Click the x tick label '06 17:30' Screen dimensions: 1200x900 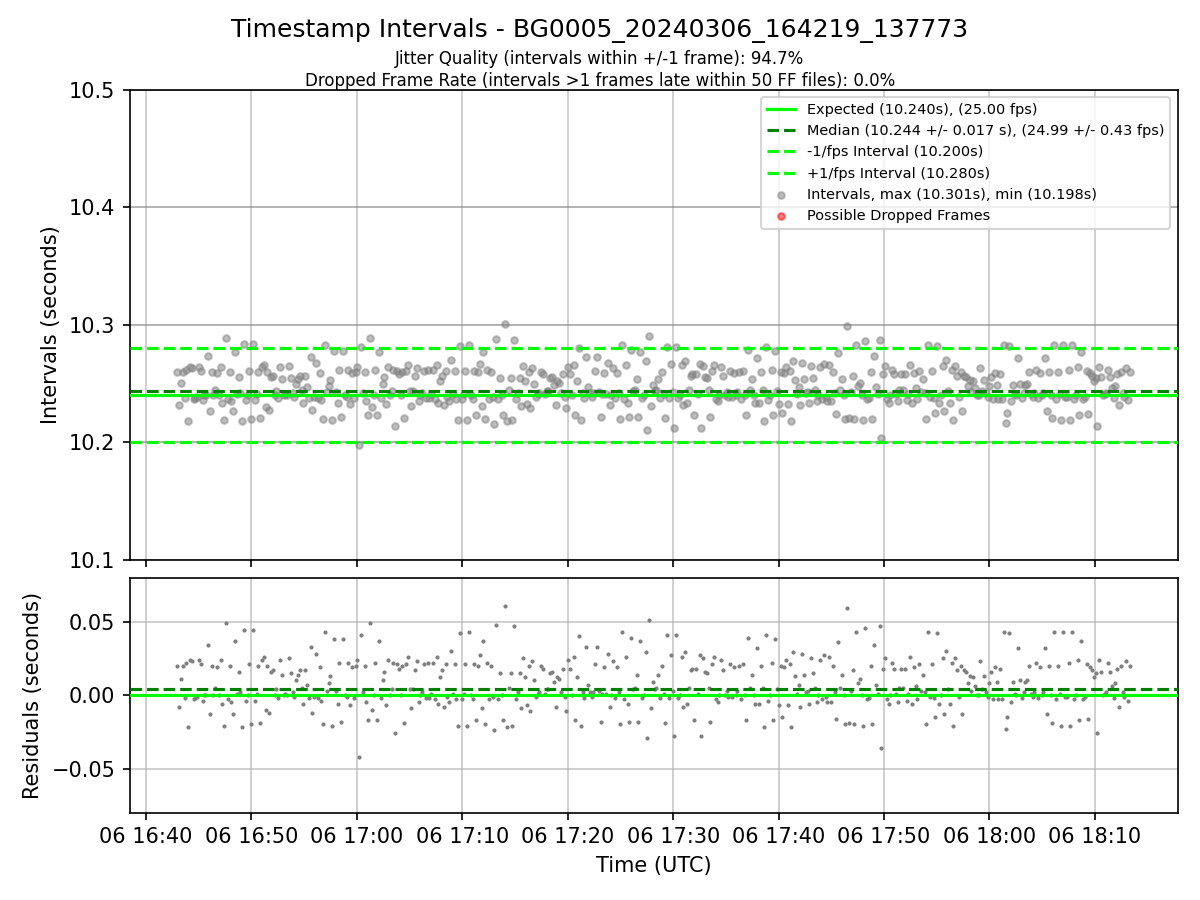[x=673, y=835]
